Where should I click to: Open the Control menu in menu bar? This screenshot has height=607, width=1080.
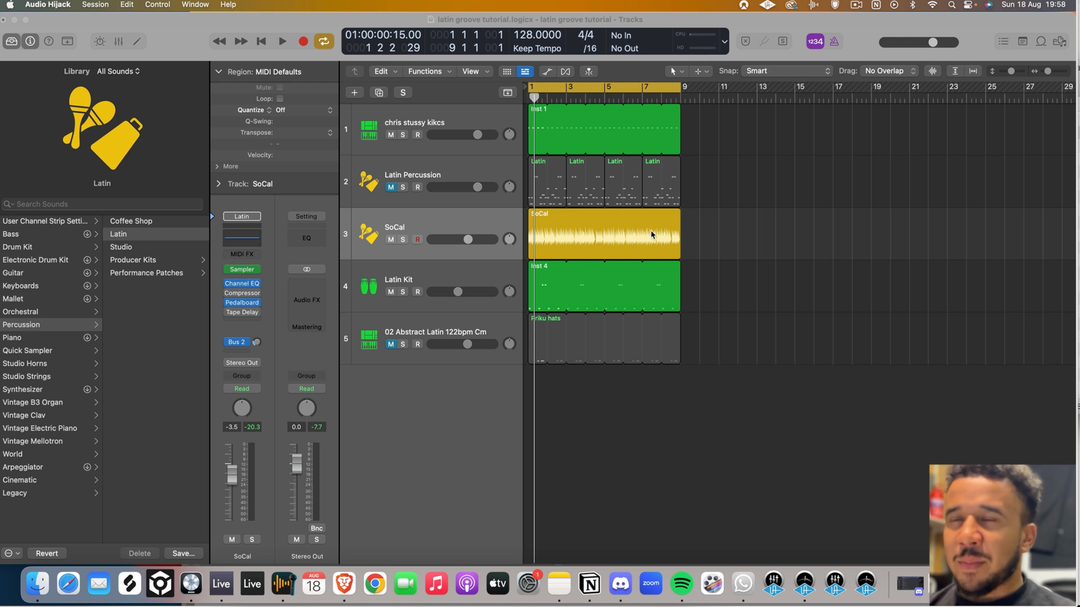pos(157,5)
